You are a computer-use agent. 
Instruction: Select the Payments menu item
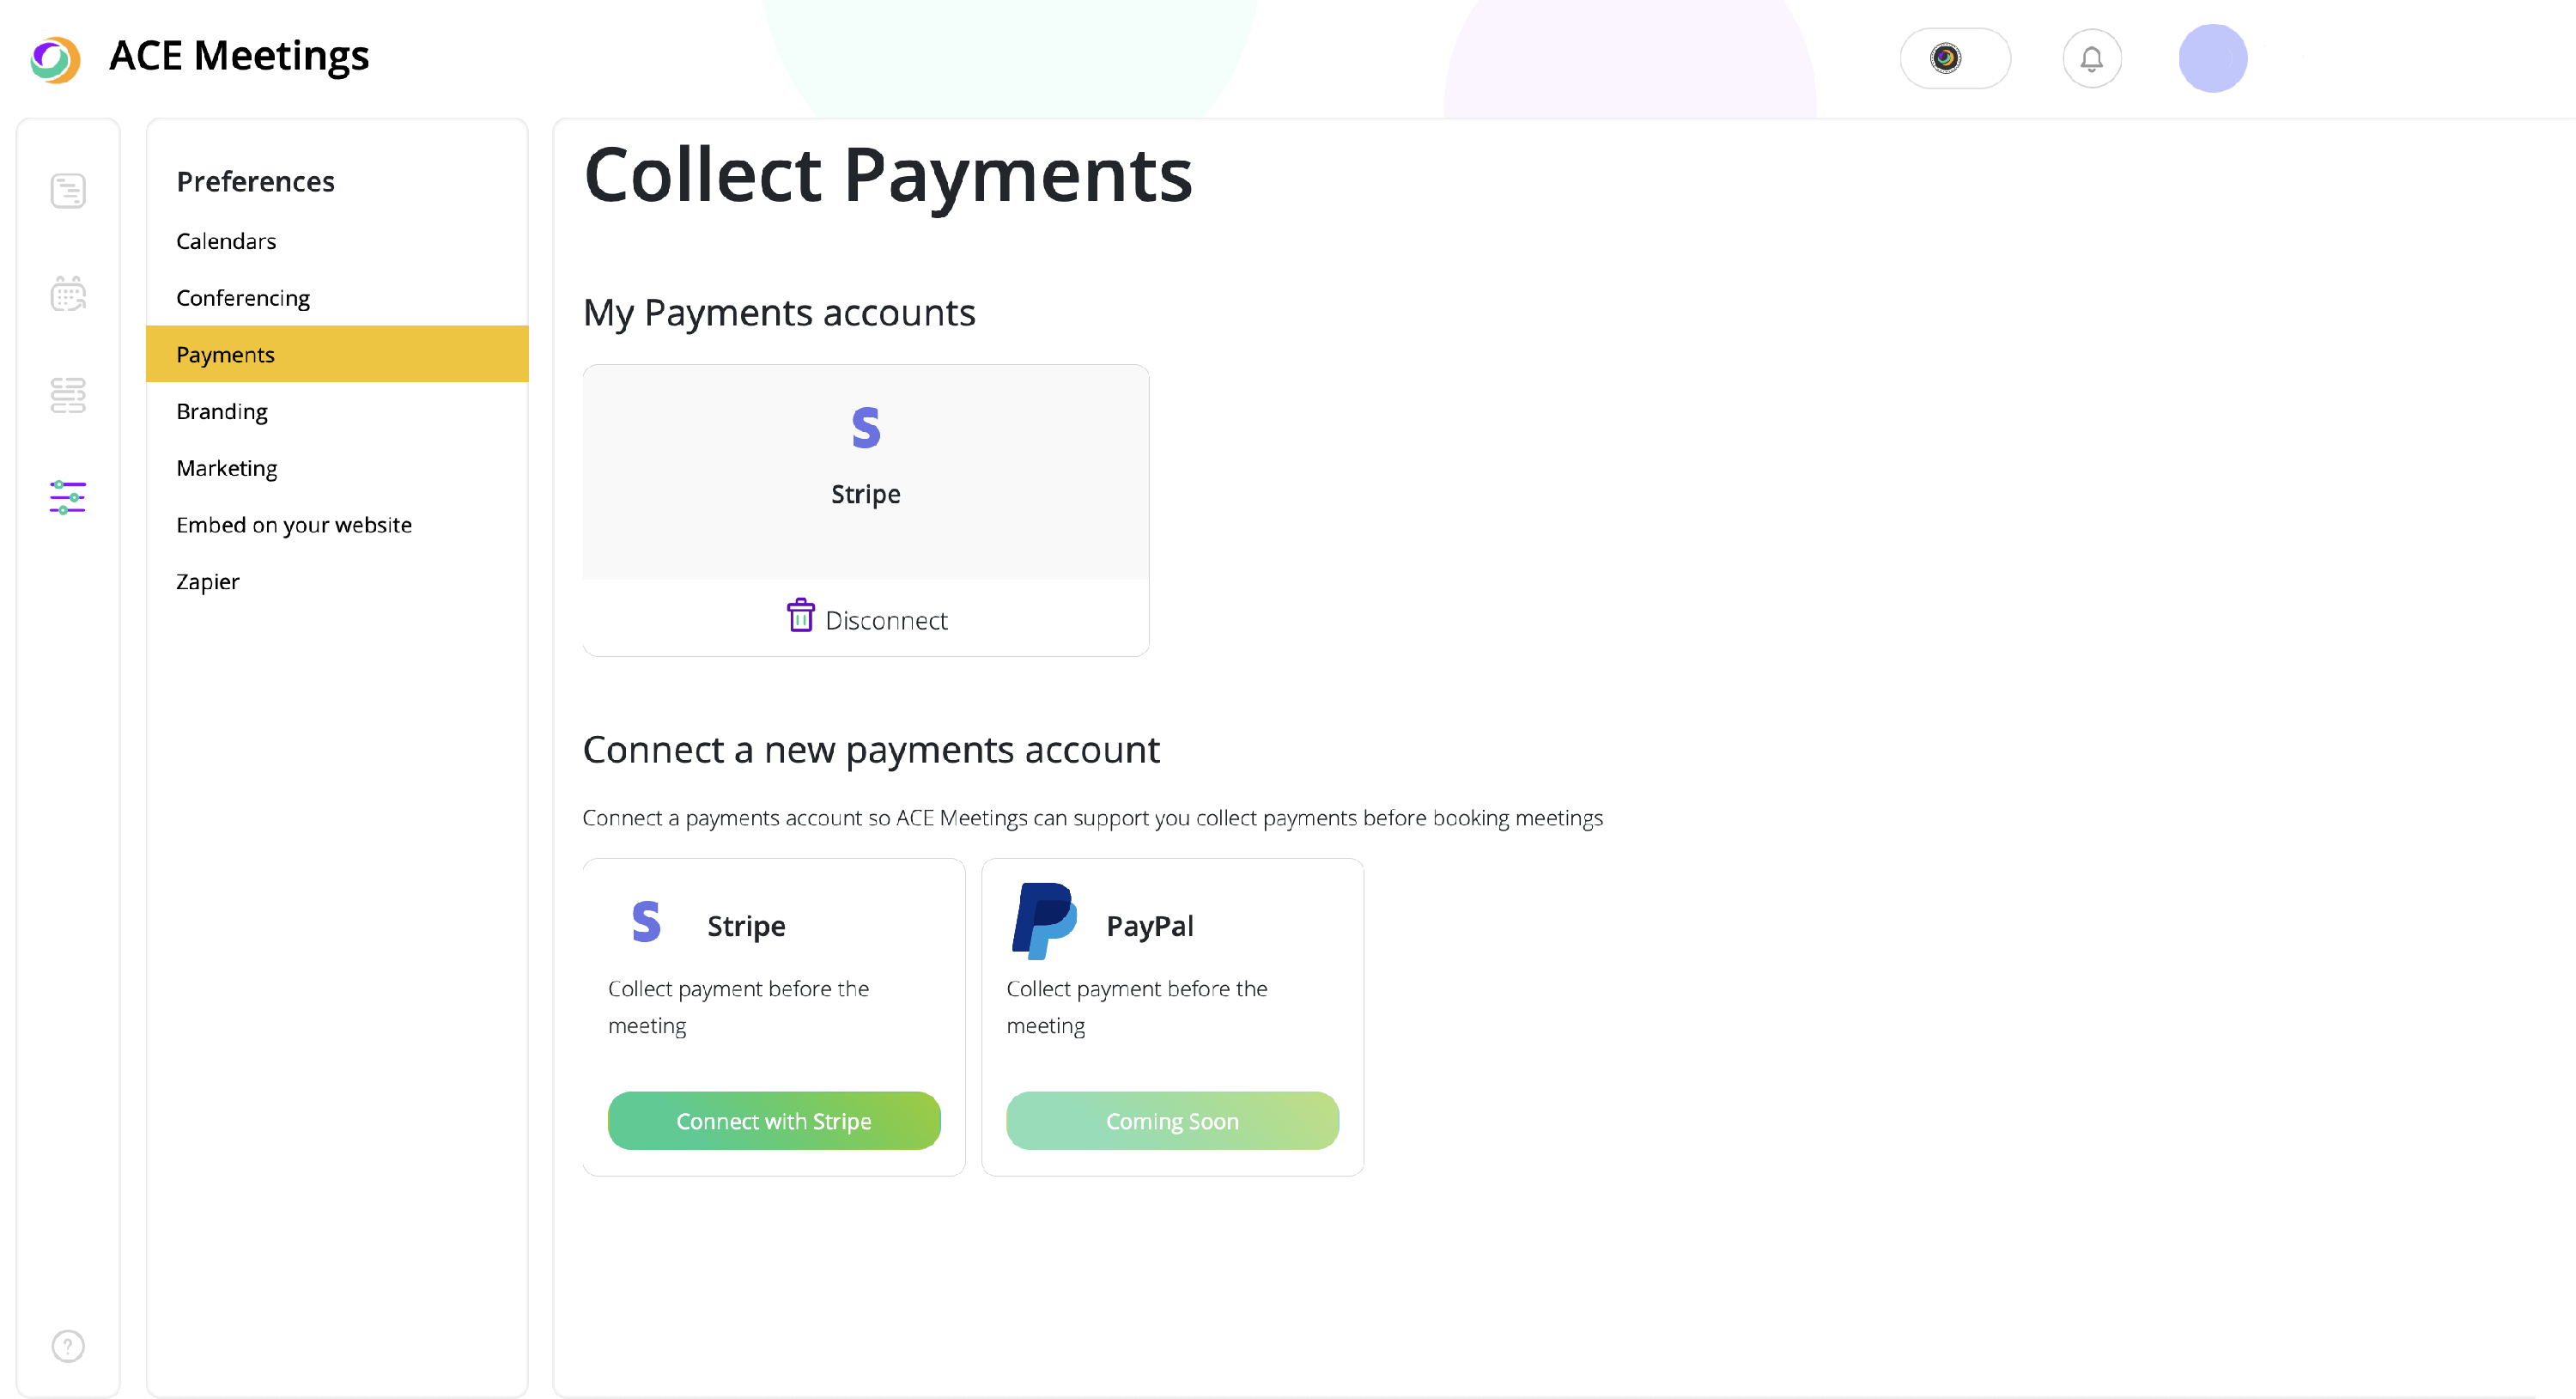pyautogui.click(x=226, y=355)
